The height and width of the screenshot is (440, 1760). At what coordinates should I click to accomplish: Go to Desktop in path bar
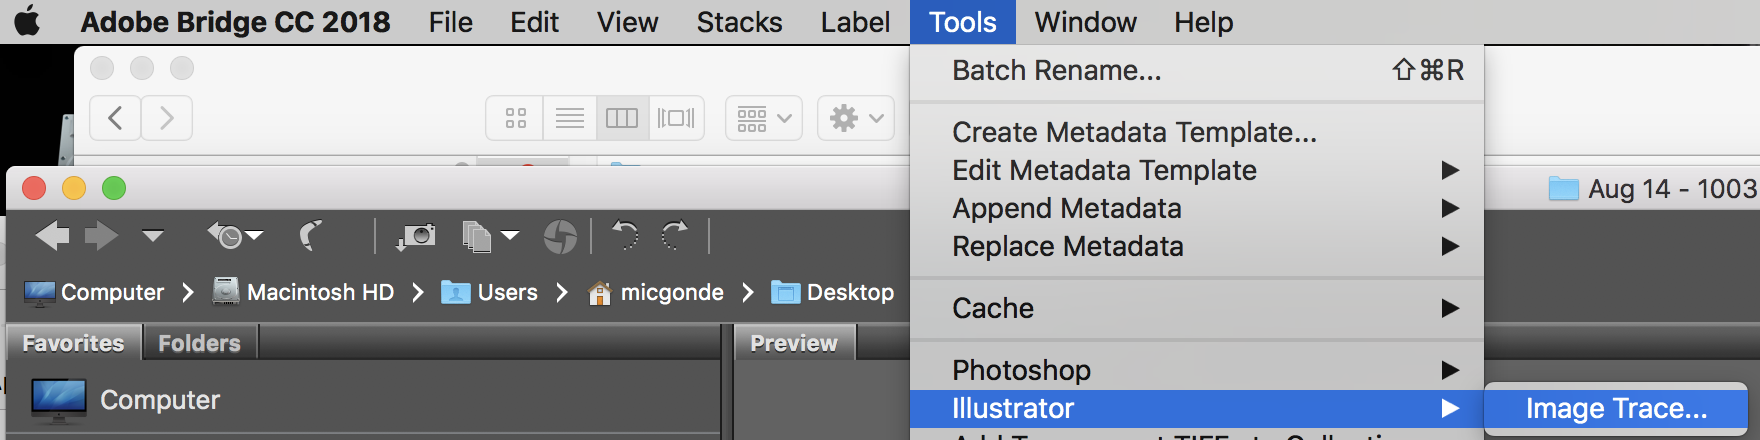click(850, 292)
